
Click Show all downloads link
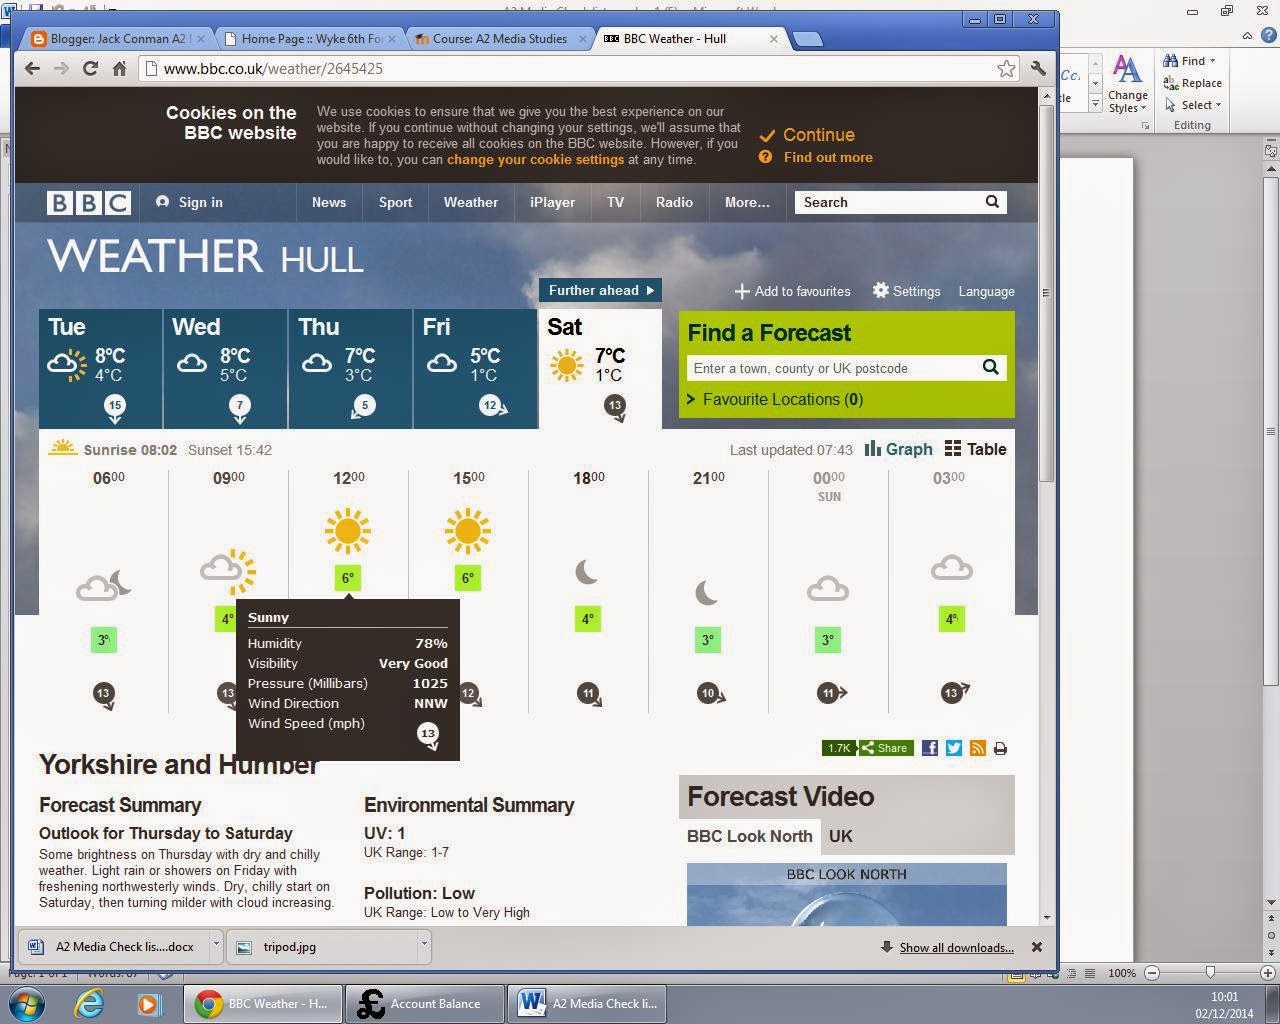point(956,947)
